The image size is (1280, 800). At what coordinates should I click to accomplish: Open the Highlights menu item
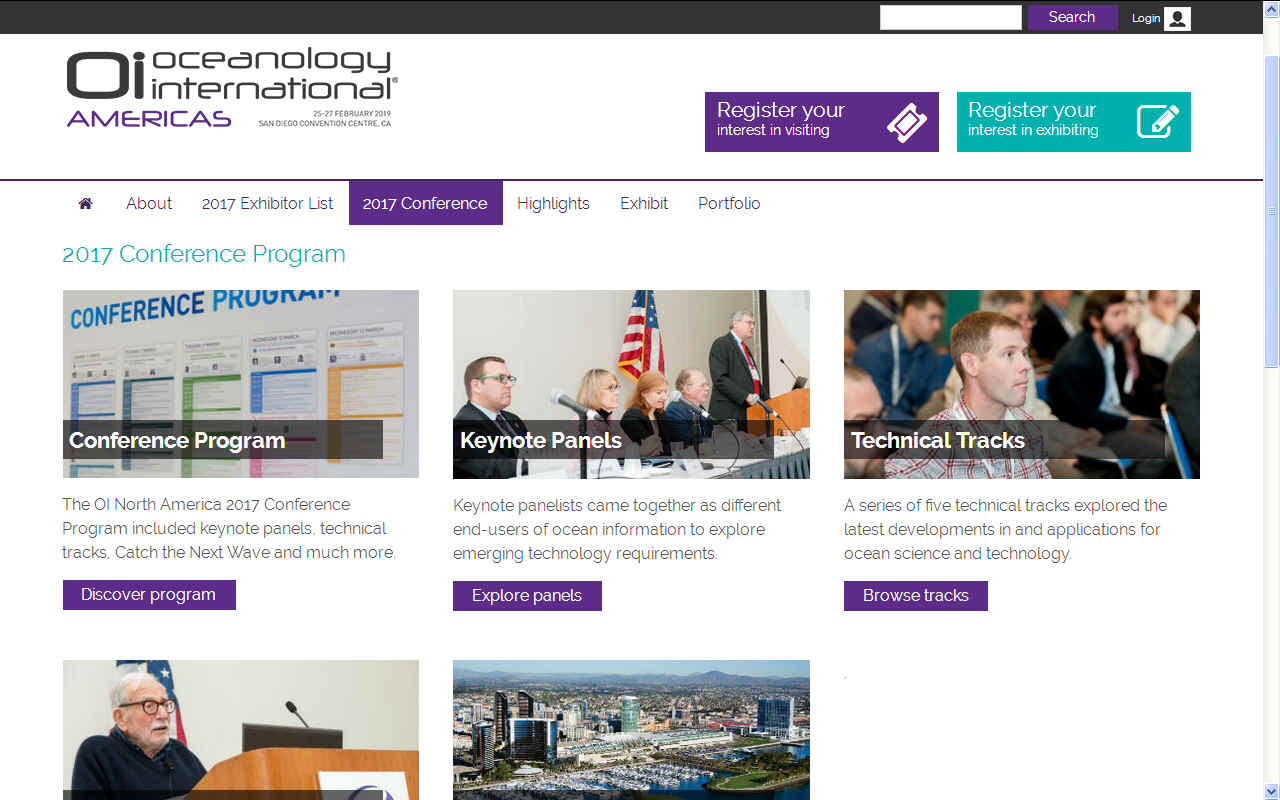coord(553,203)
